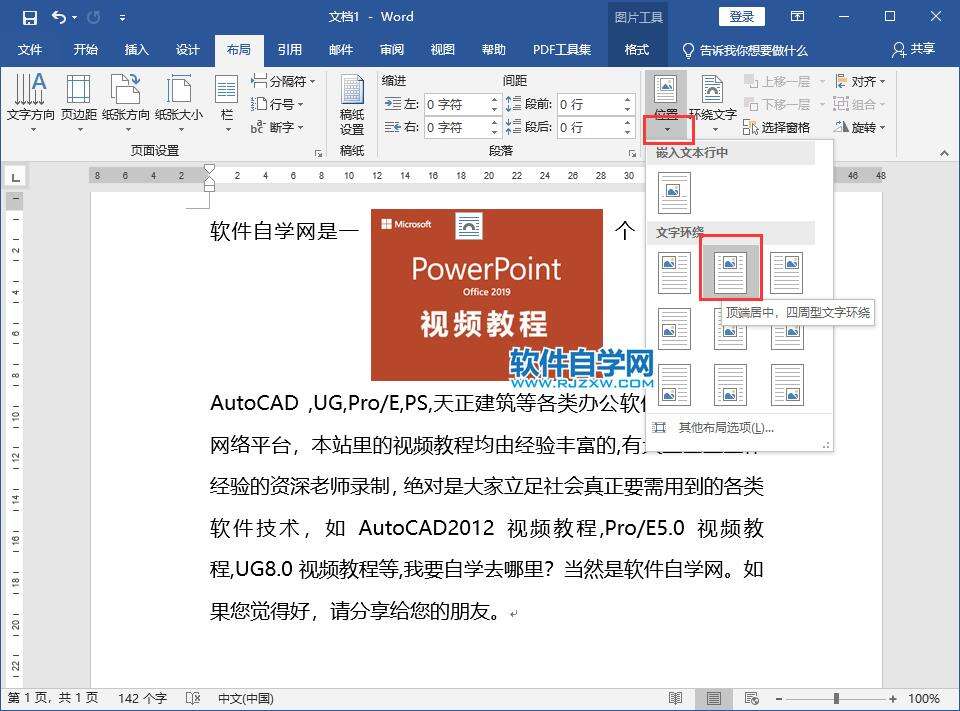The image size is (960, 711).
Task: Open the Columns (栏) tool
Action: [227, 102]
